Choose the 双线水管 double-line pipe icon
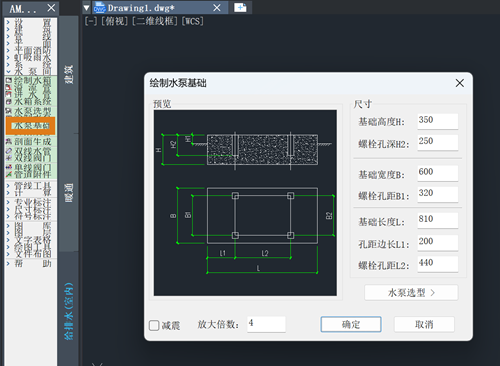The height and width of the screenshot is (366, 500). 9,151
